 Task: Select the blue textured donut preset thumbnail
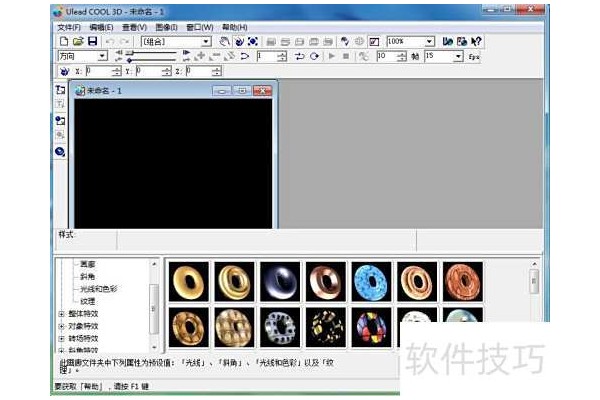pos(371,282)
